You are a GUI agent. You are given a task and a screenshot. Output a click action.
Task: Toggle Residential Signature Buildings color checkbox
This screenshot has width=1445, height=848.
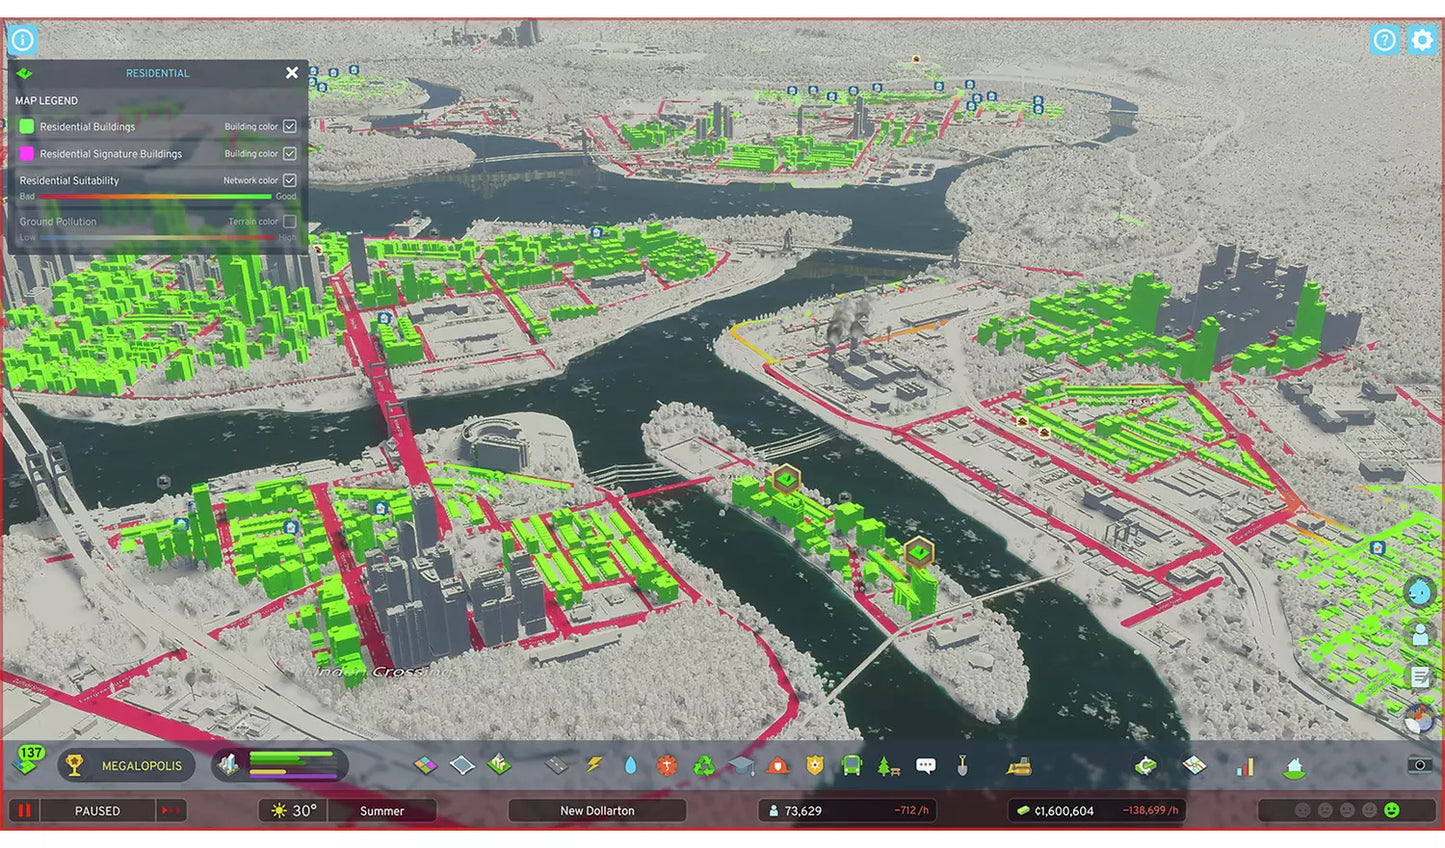pos(290,153)
